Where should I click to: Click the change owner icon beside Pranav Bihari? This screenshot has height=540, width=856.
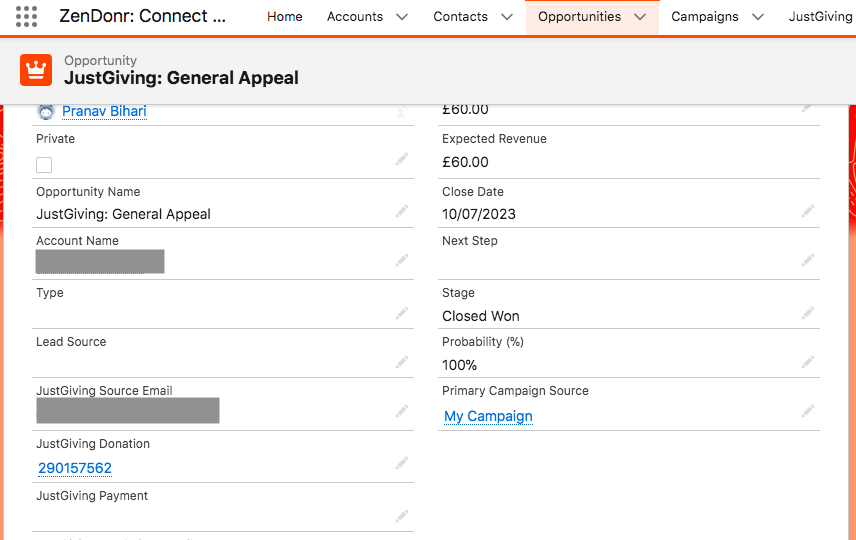(x=402, y=111)
